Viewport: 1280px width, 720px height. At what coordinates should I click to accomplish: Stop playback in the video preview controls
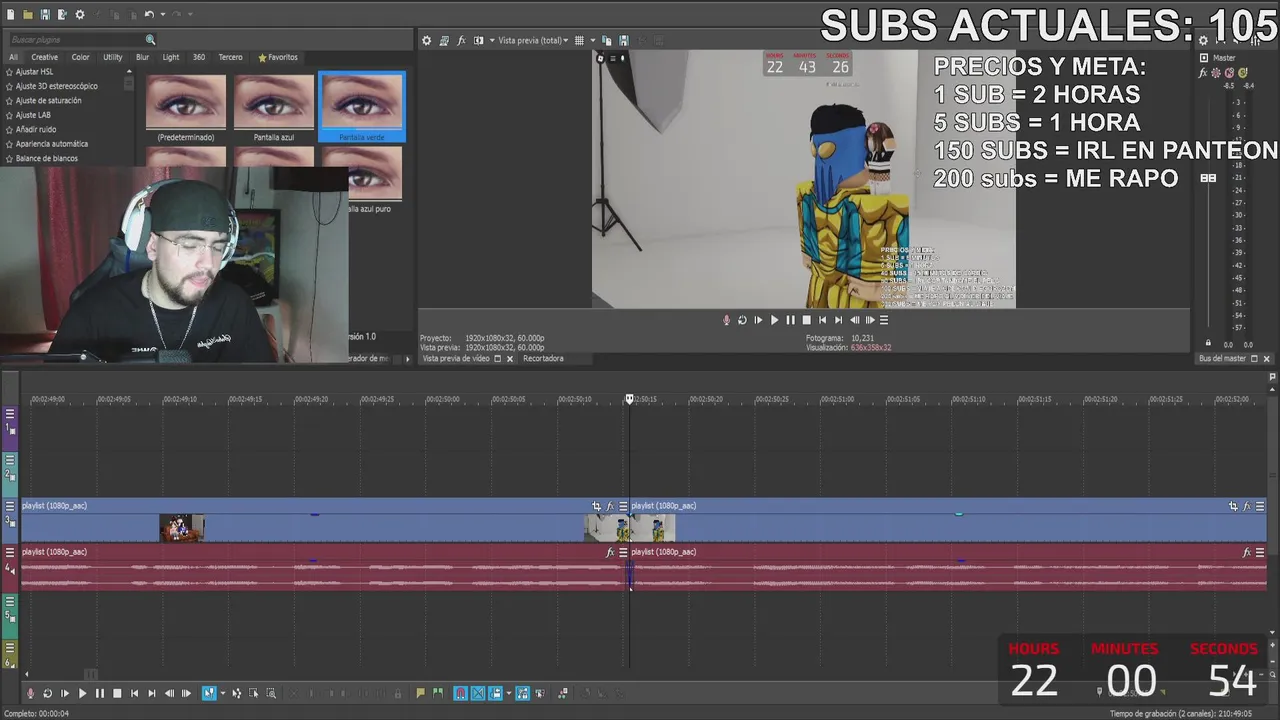pyautogui.click(x=806, y=320)
